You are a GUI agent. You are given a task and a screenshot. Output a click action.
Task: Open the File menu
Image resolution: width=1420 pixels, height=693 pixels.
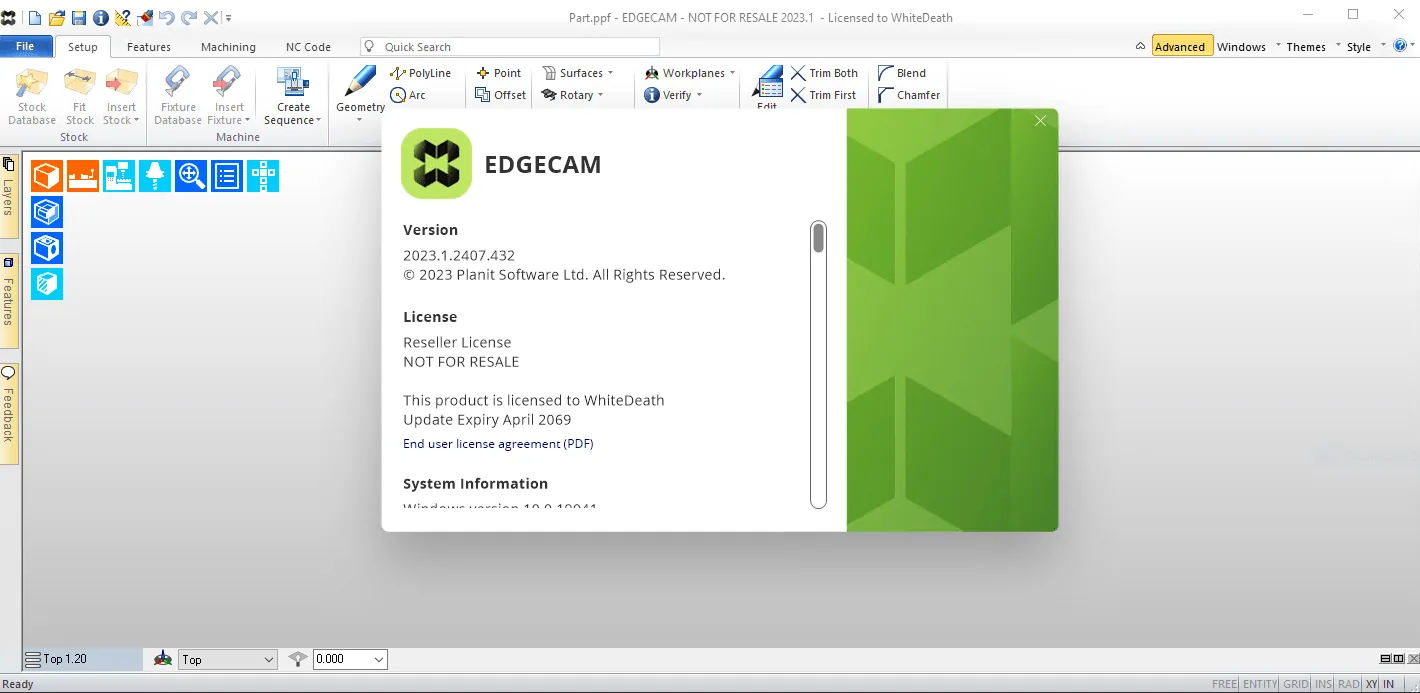[x=25, y=46]
